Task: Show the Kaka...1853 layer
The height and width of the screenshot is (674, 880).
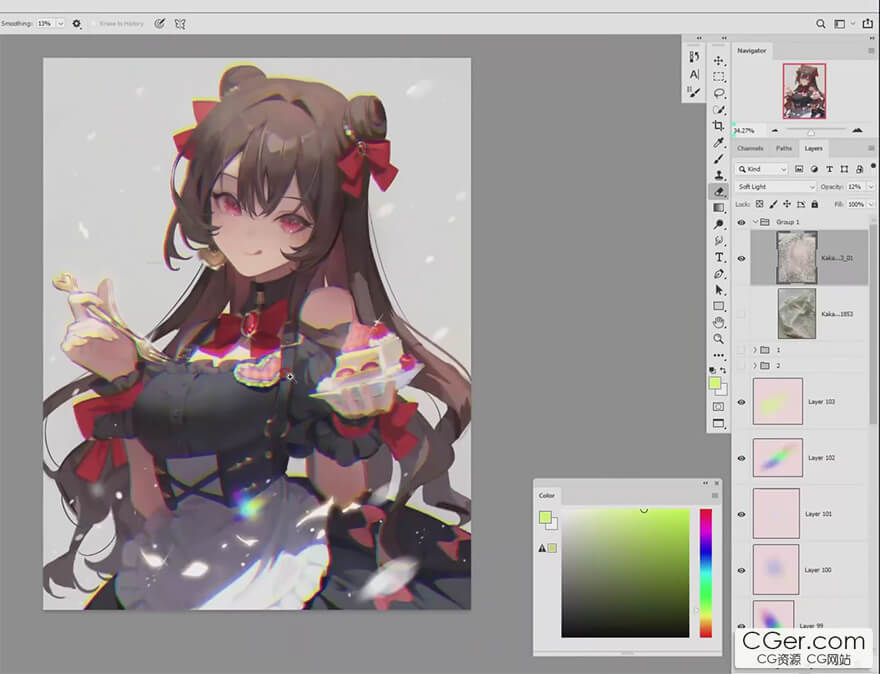Action: coord(741,314)
